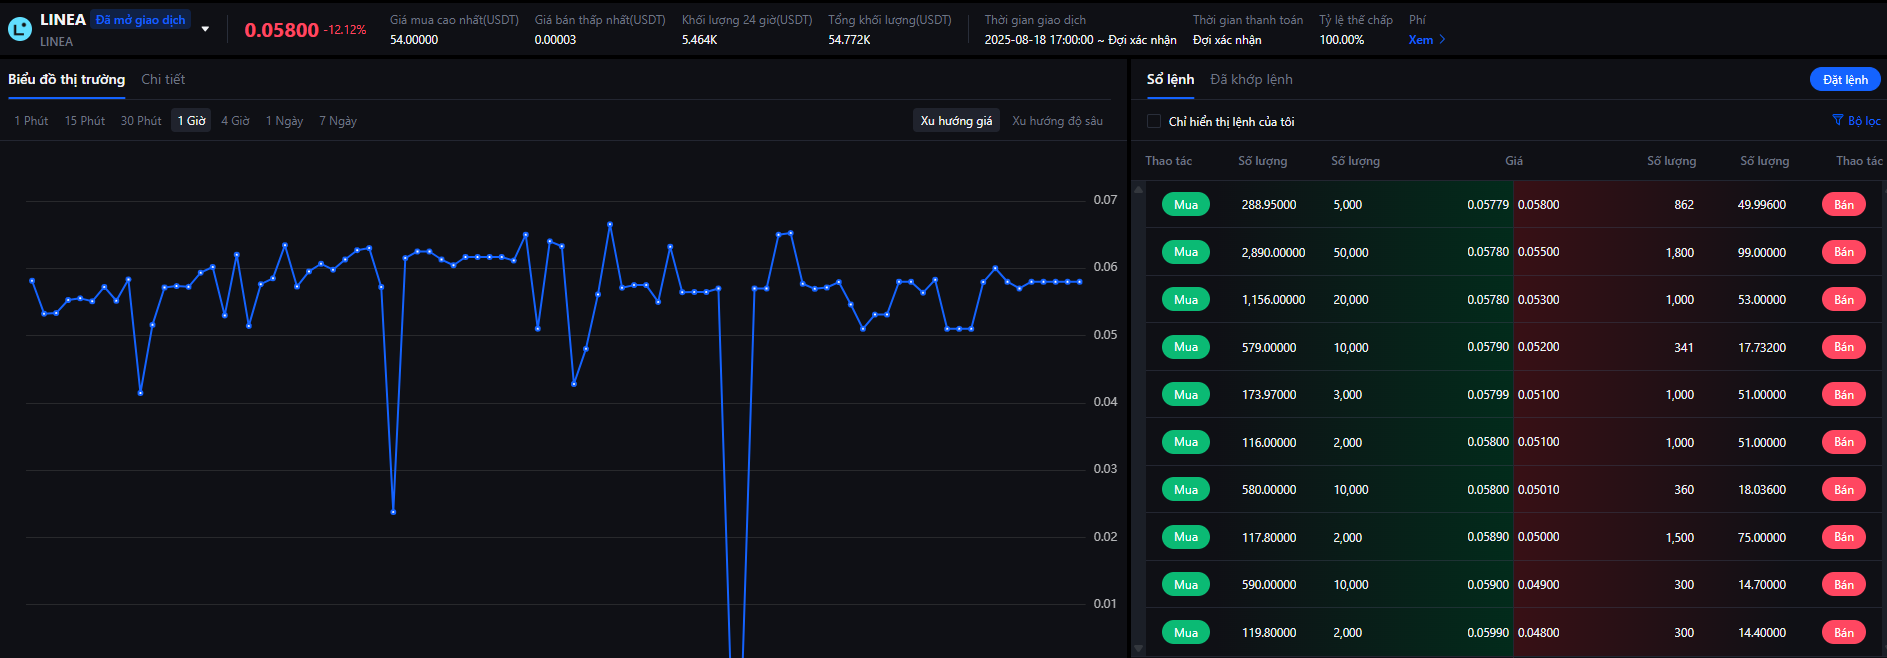Open the LINEA market selector dropdown arrow
This screenshot has height=658, width=1887.
click(205, 29)
